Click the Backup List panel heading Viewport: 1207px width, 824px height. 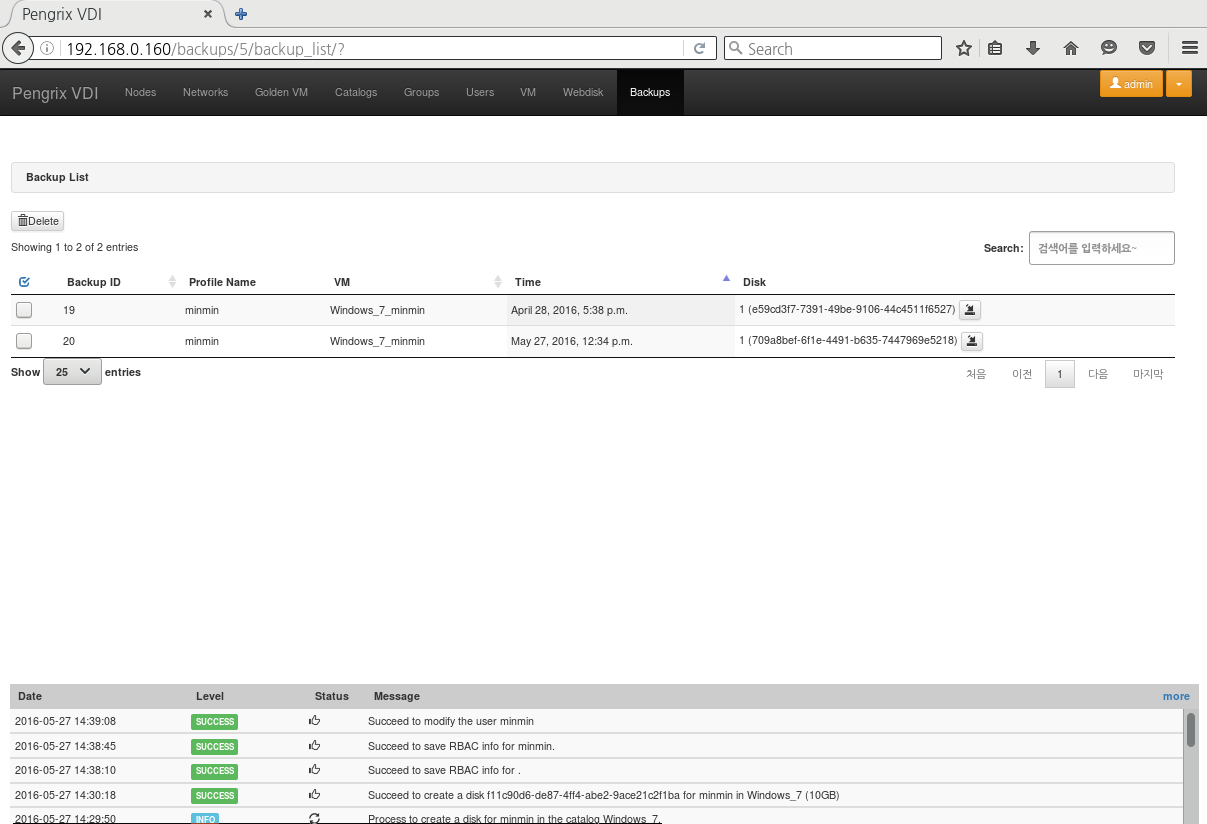tap(592, 177)
